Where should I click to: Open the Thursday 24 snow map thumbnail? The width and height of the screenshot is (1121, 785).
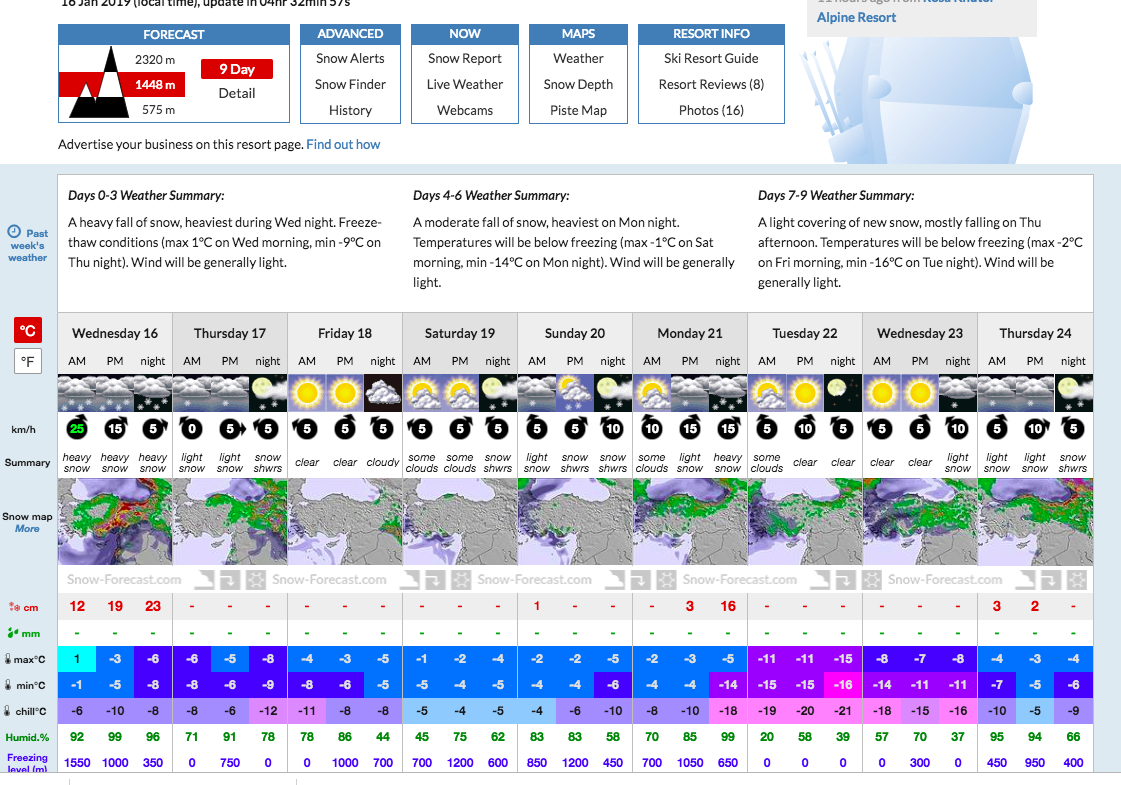point(1035,522)
